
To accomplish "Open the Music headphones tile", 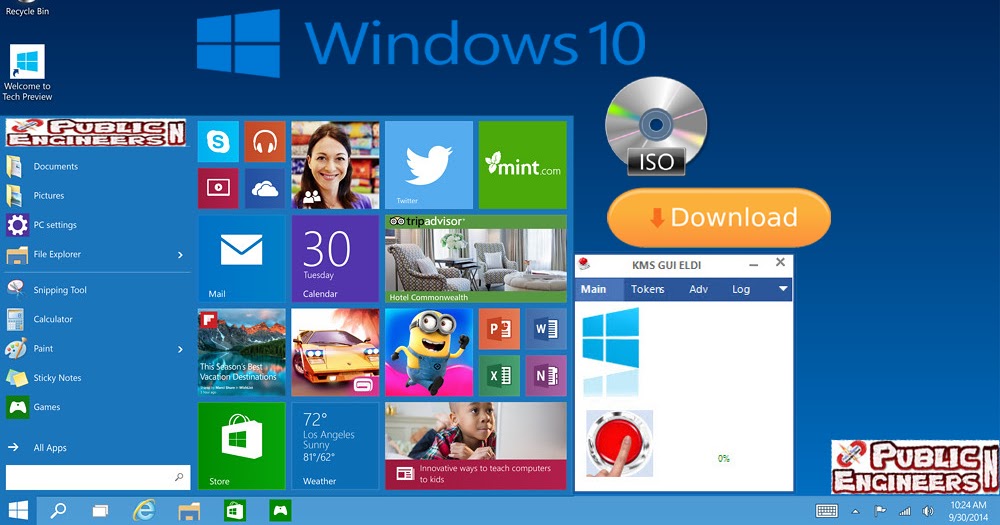I will pos(265,142).
